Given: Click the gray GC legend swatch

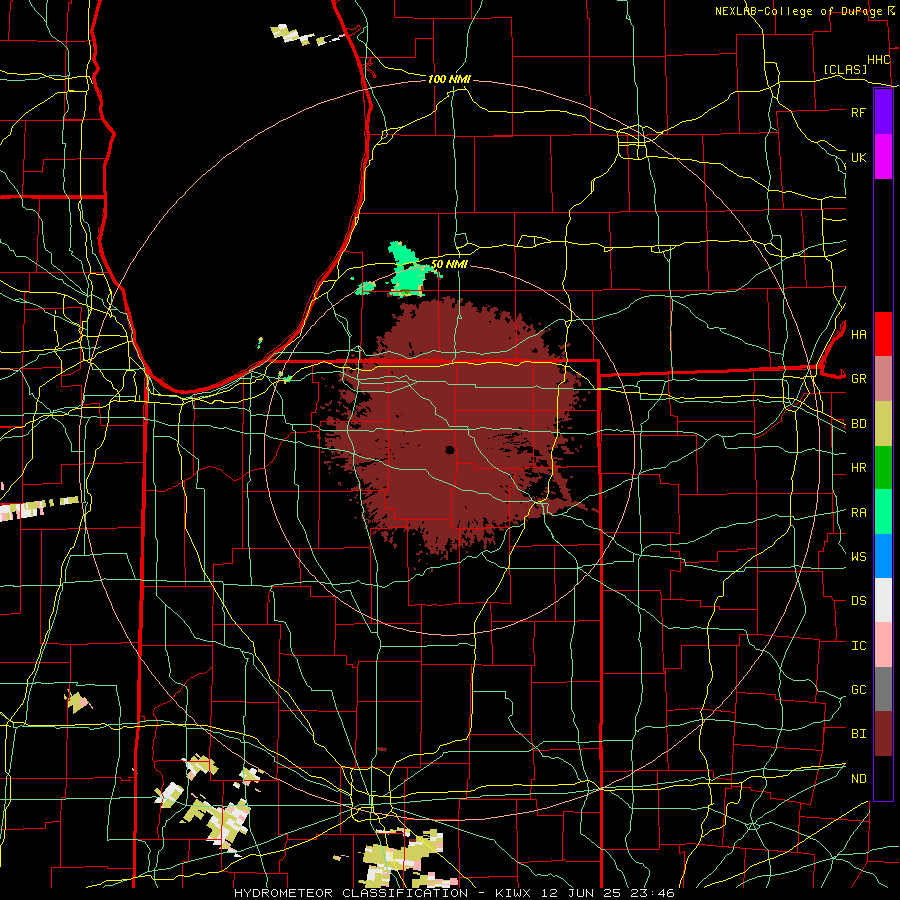Looking at the screenshot, I should coord(883,689).
